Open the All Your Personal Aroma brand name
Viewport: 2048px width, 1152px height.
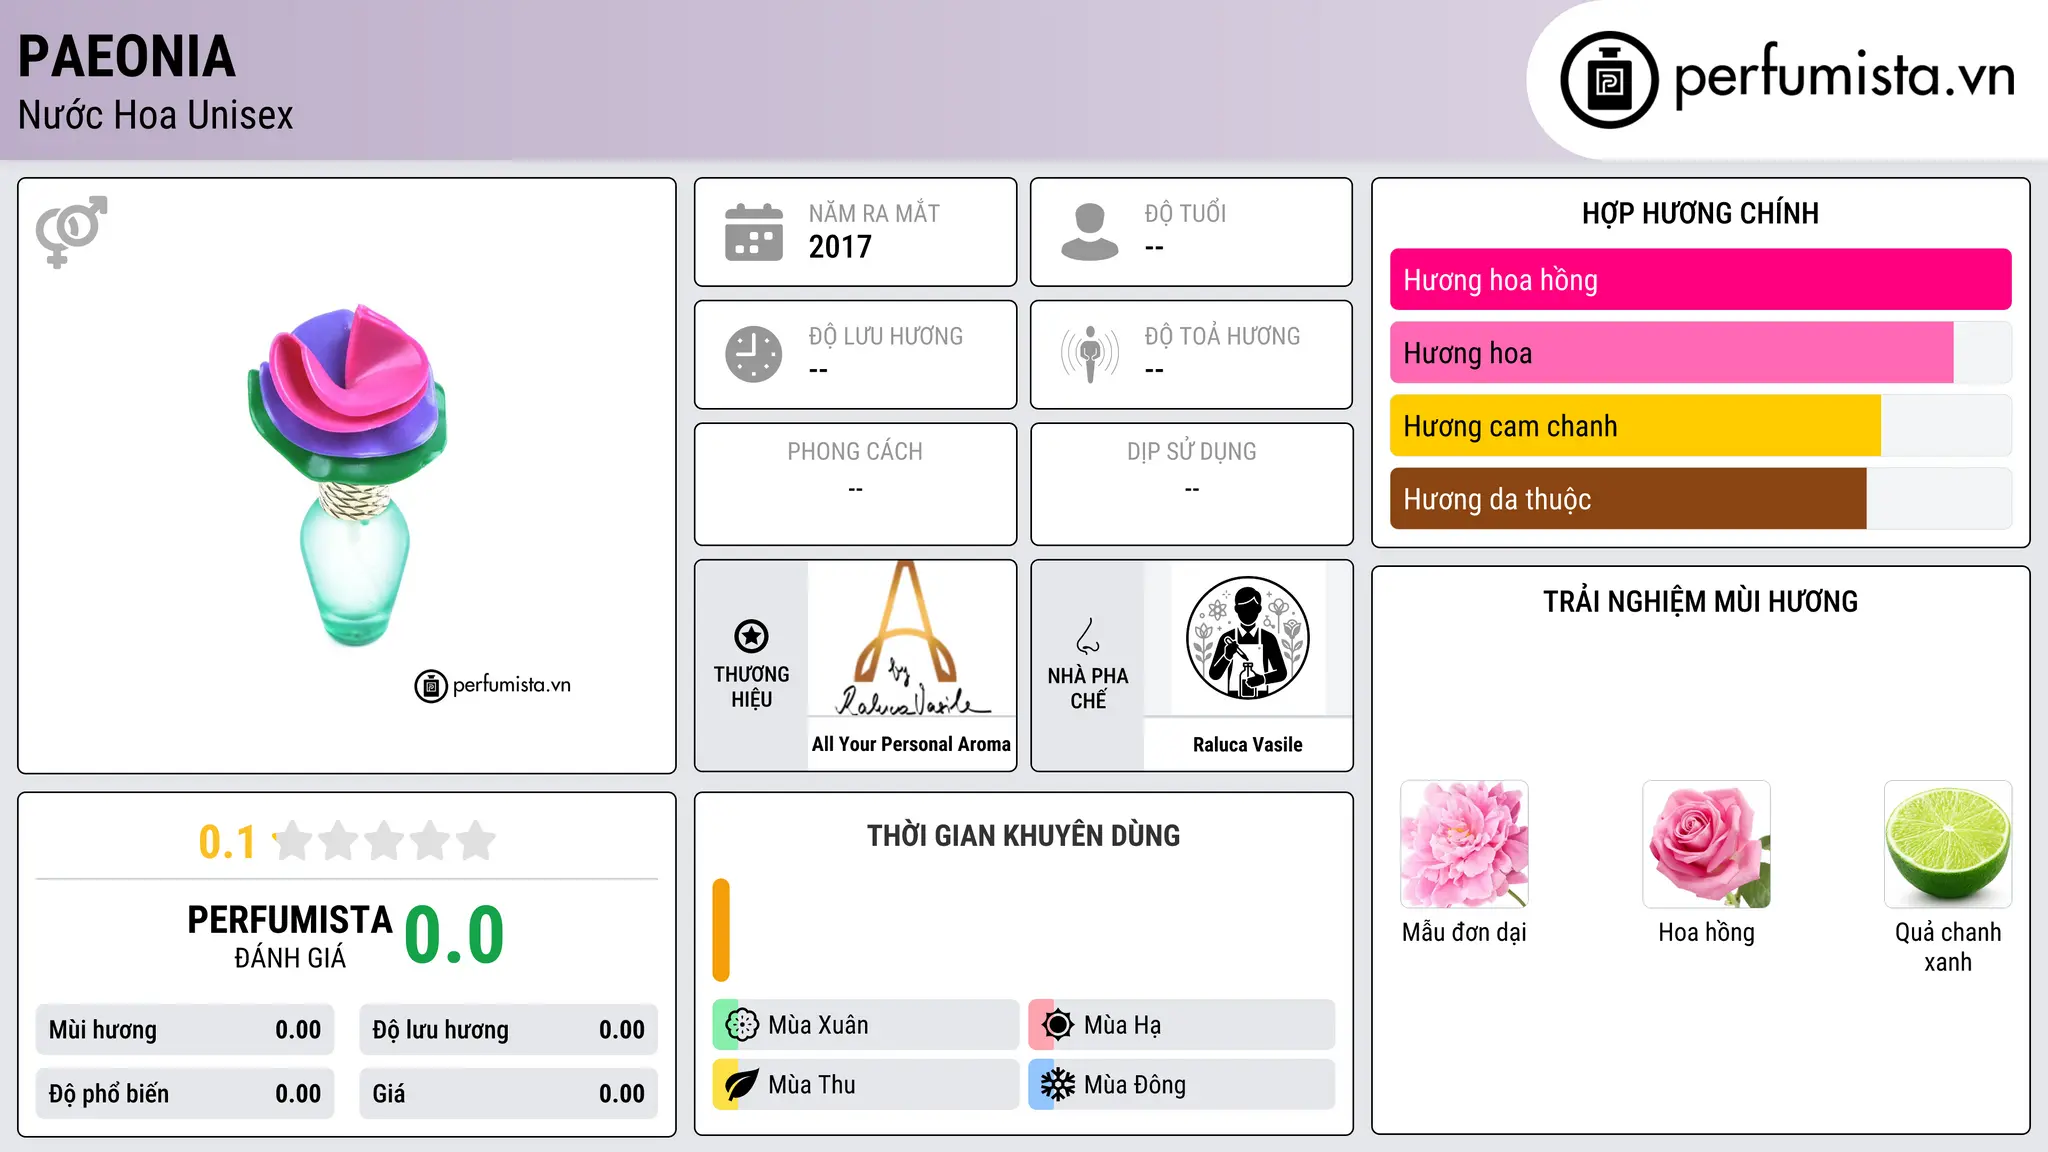coord(911,744)
